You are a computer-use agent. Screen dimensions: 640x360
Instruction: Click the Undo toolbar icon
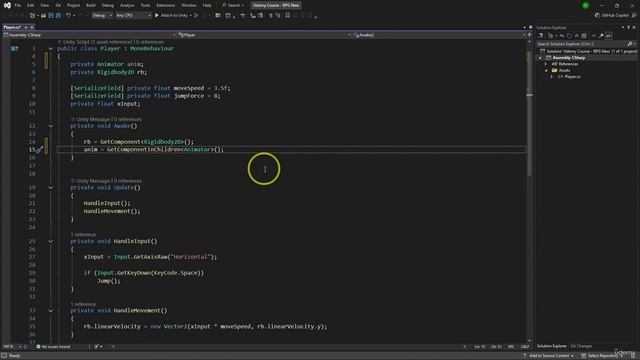pyautogui.click(x=69, y=16)
